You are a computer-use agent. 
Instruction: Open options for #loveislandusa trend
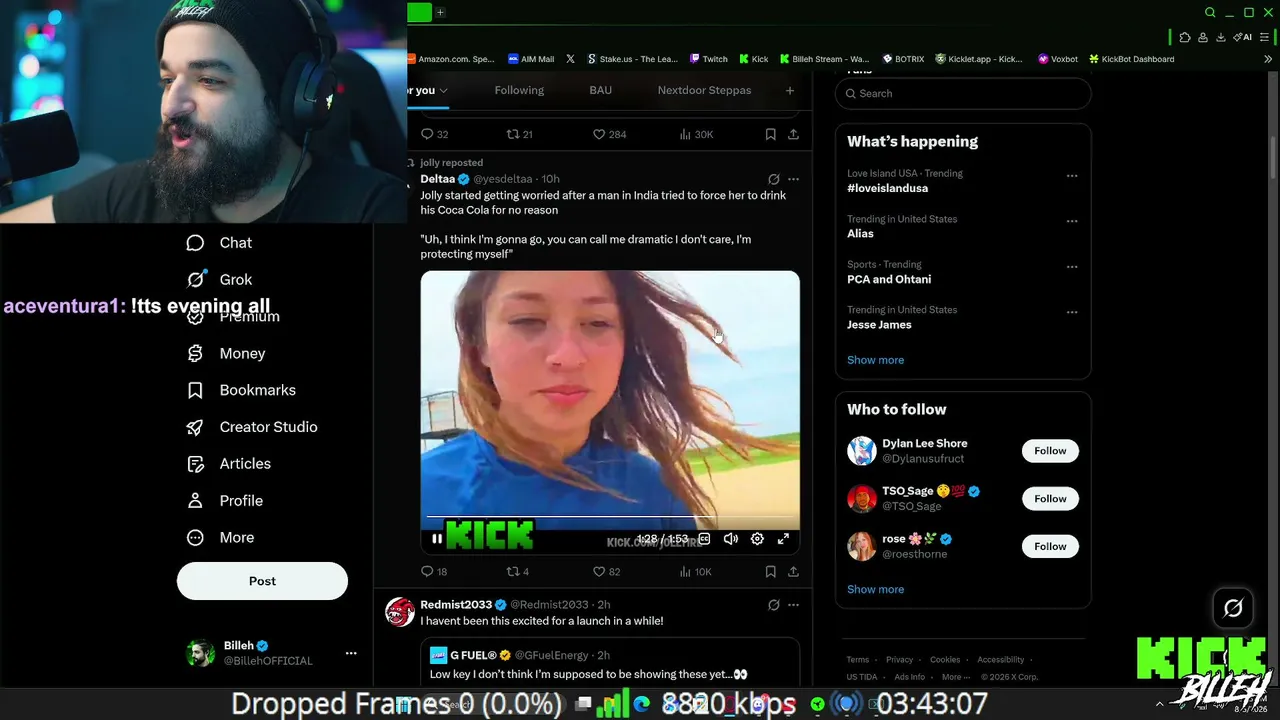pos(1072,176)
